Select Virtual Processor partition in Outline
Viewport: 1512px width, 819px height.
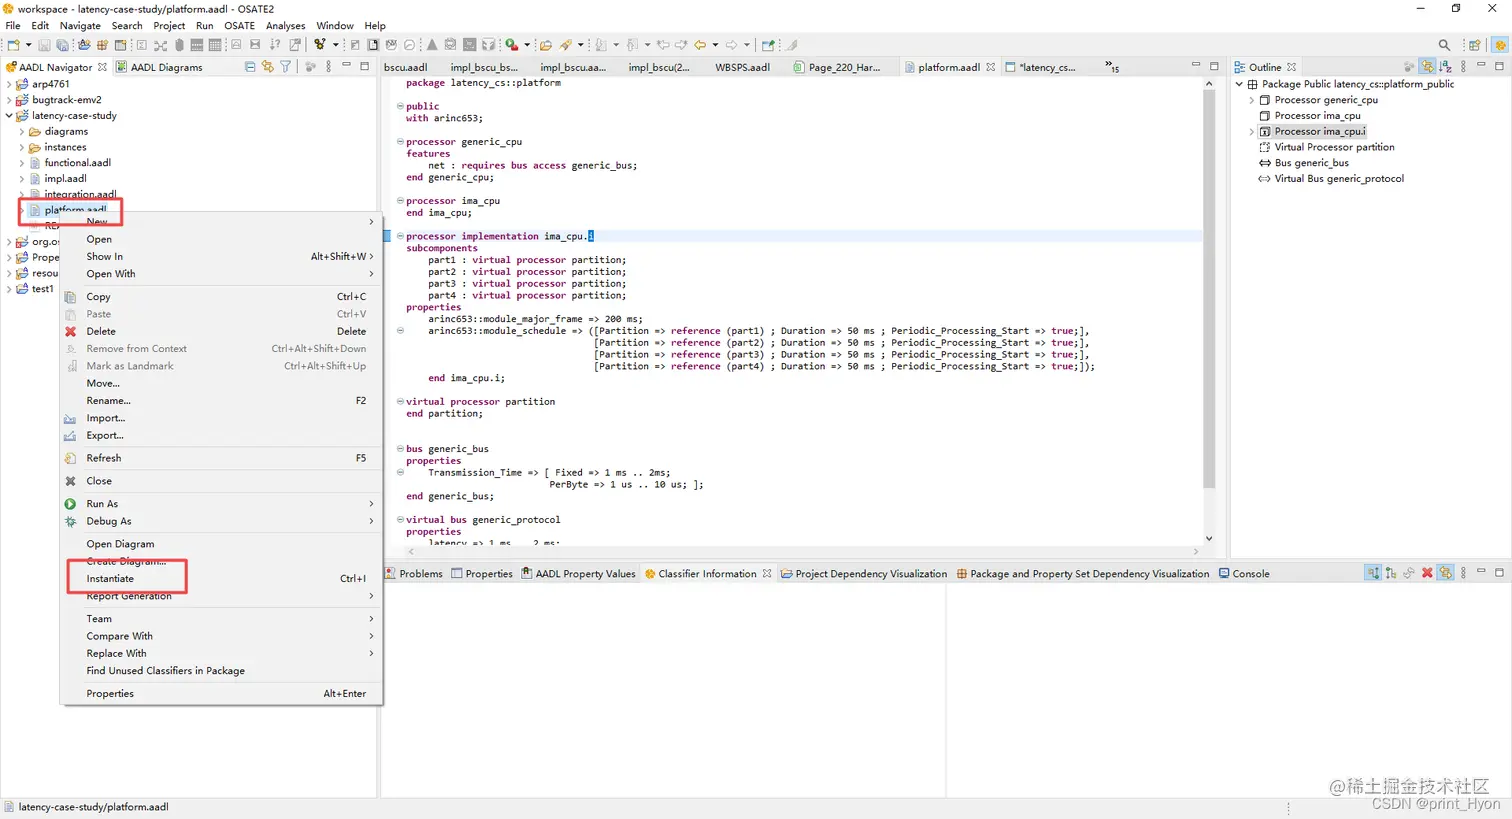point(1326,147)
